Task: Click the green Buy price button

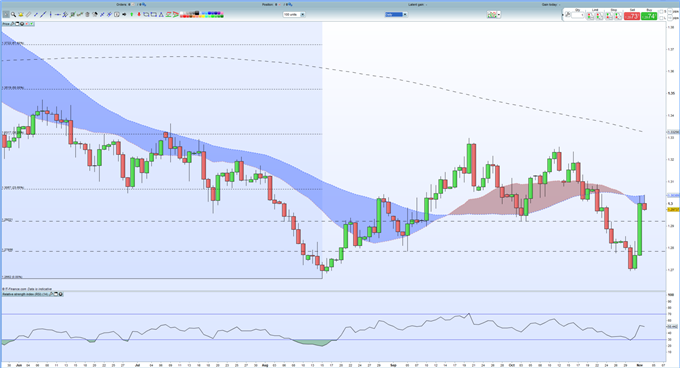Action: 649,16
